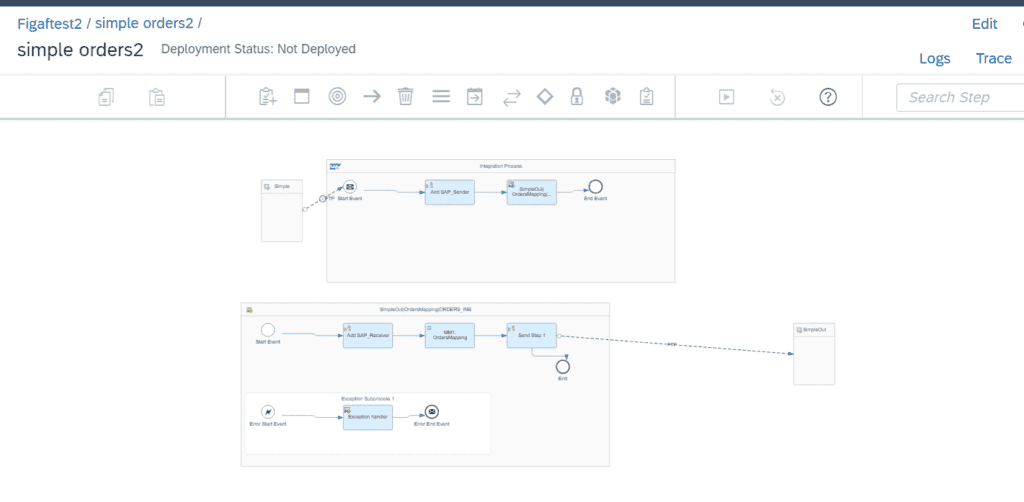Open the Help question mark icon
Screen dimensions: 1024x502
click(x=828, y=97)
